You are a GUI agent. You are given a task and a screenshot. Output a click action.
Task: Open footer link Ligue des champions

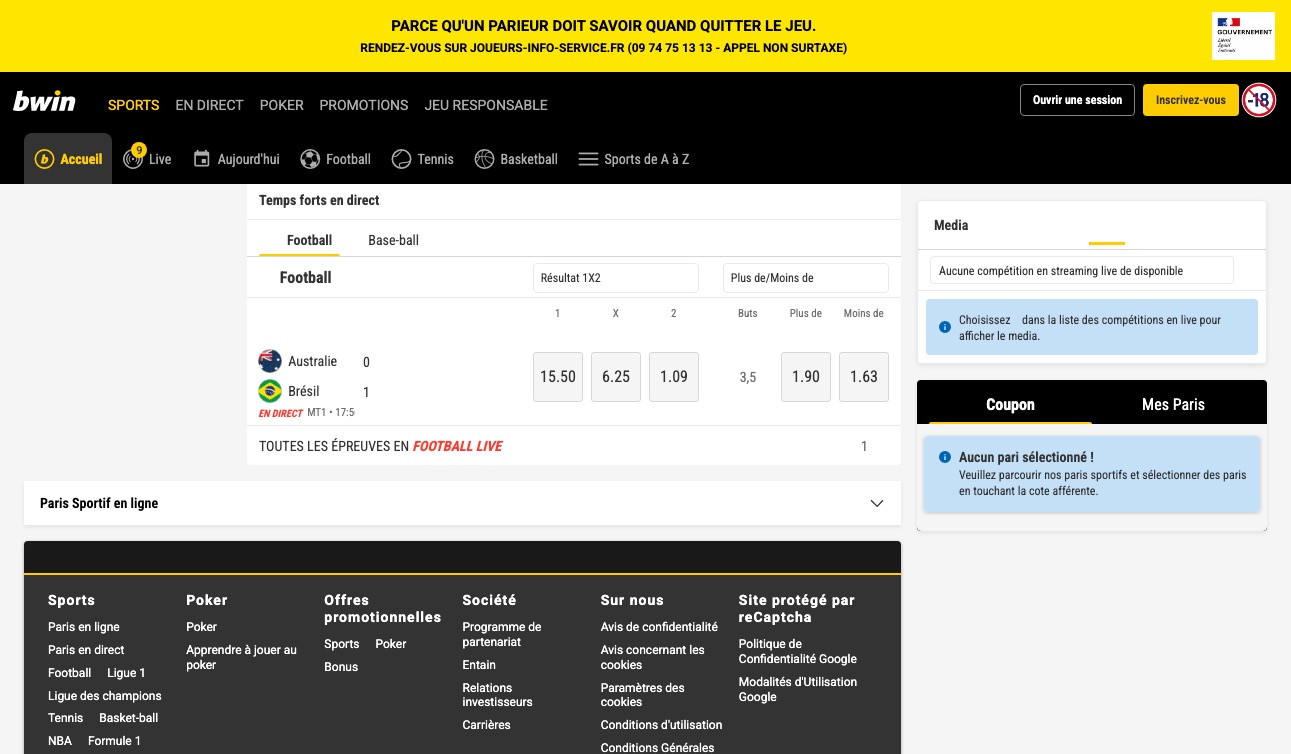click(x=104, y=696)
